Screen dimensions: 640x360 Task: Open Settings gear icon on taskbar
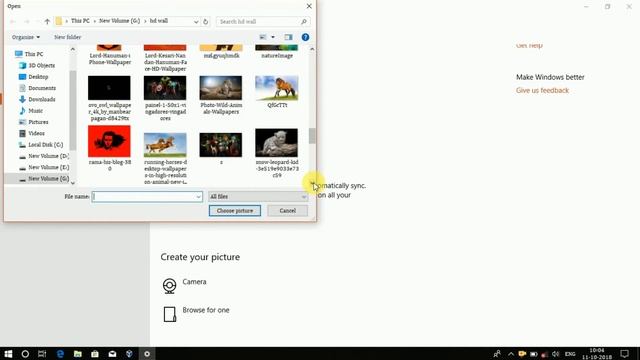[147, 354]
